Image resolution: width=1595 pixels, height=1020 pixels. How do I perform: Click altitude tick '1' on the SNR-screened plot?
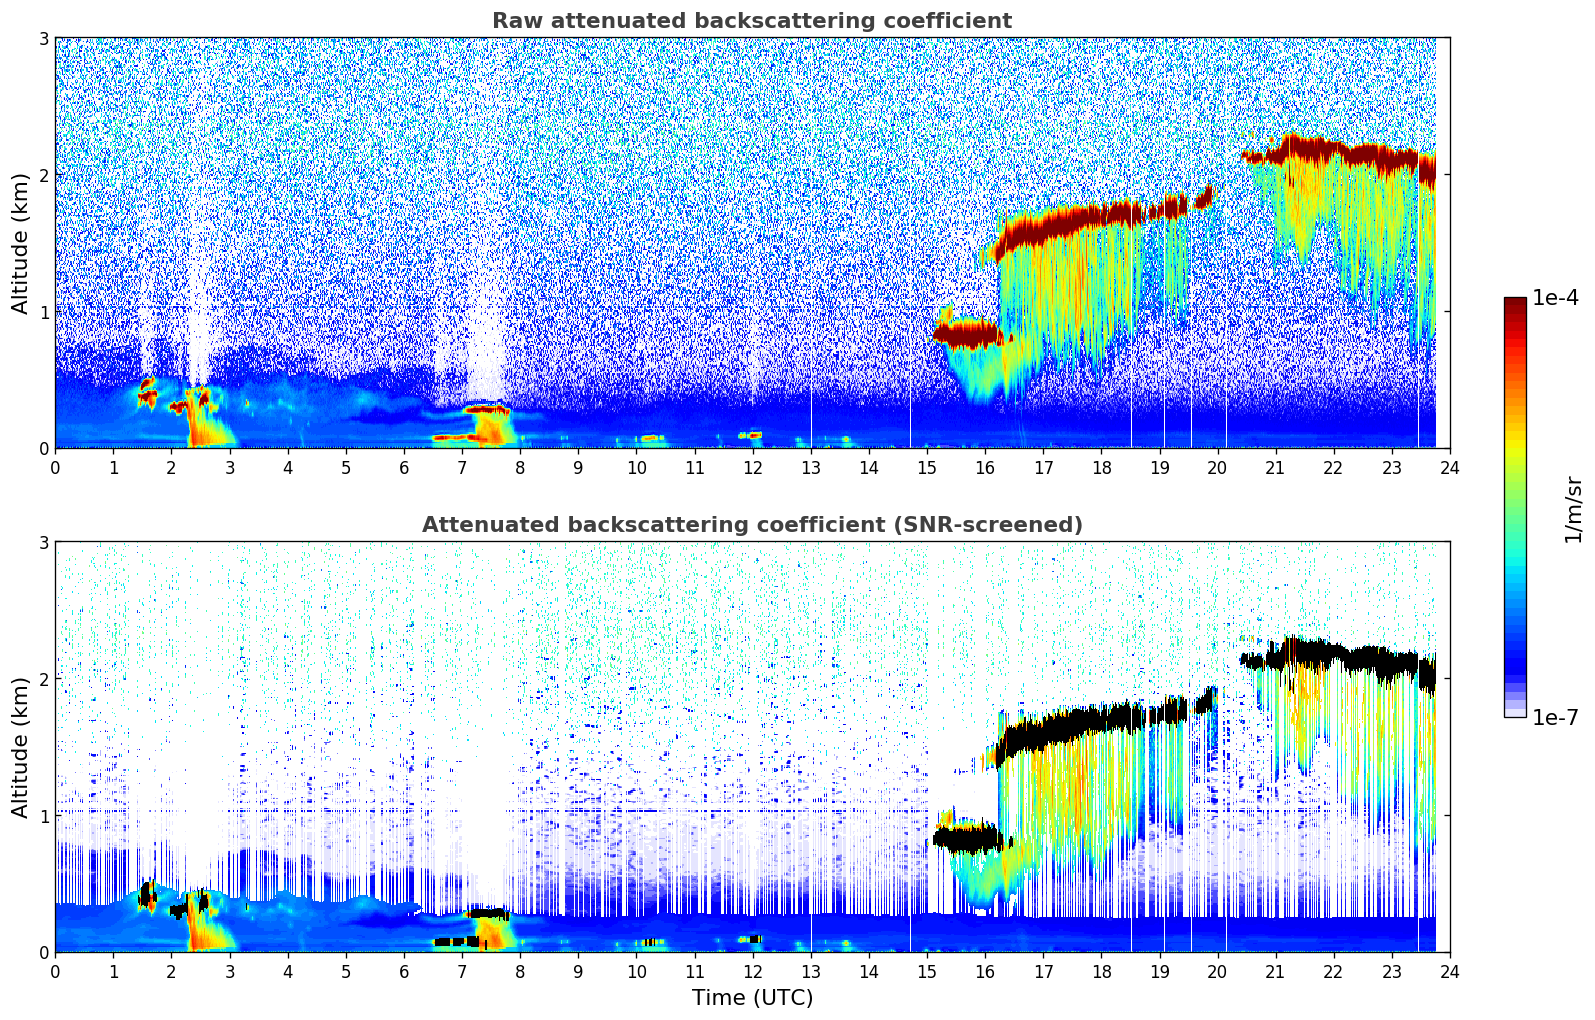44,816
